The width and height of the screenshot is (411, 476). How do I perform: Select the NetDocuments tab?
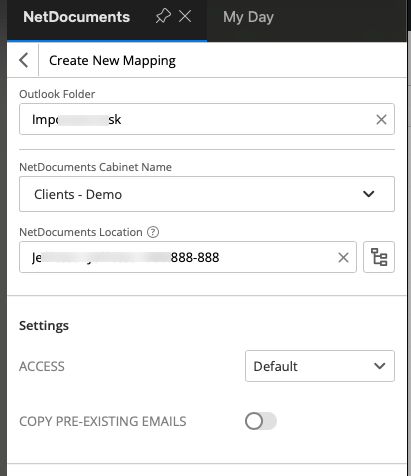tap(76, 17)
